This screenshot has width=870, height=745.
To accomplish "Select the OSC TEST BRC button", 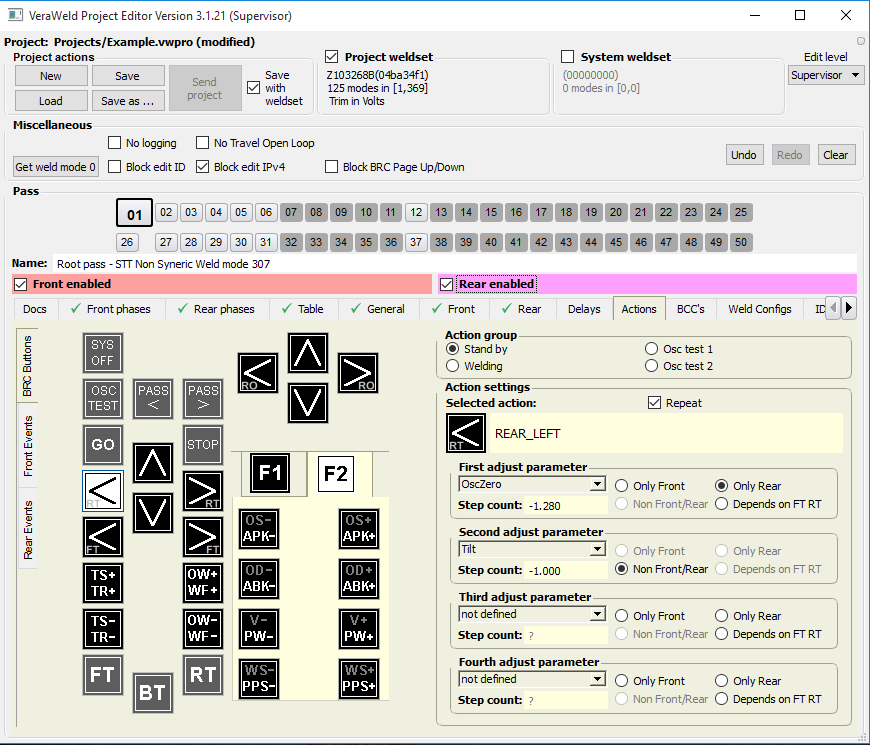I will 103,398.
